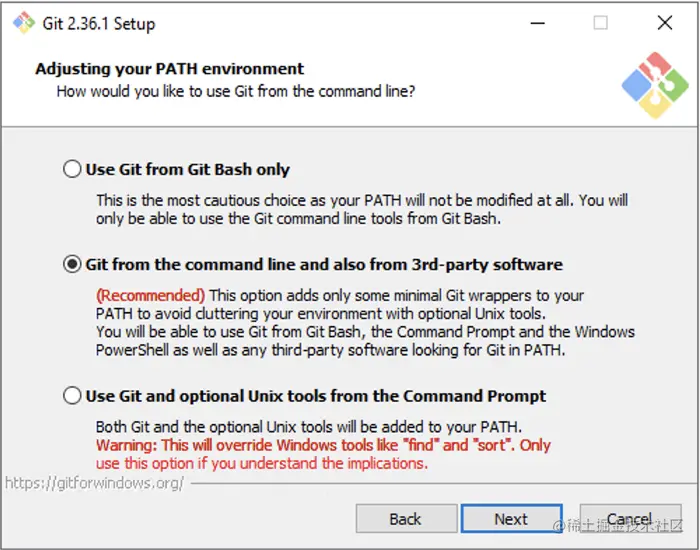700x550 pixels.
Task: Close the Git Setup window
Action: [x=664, y=23]
